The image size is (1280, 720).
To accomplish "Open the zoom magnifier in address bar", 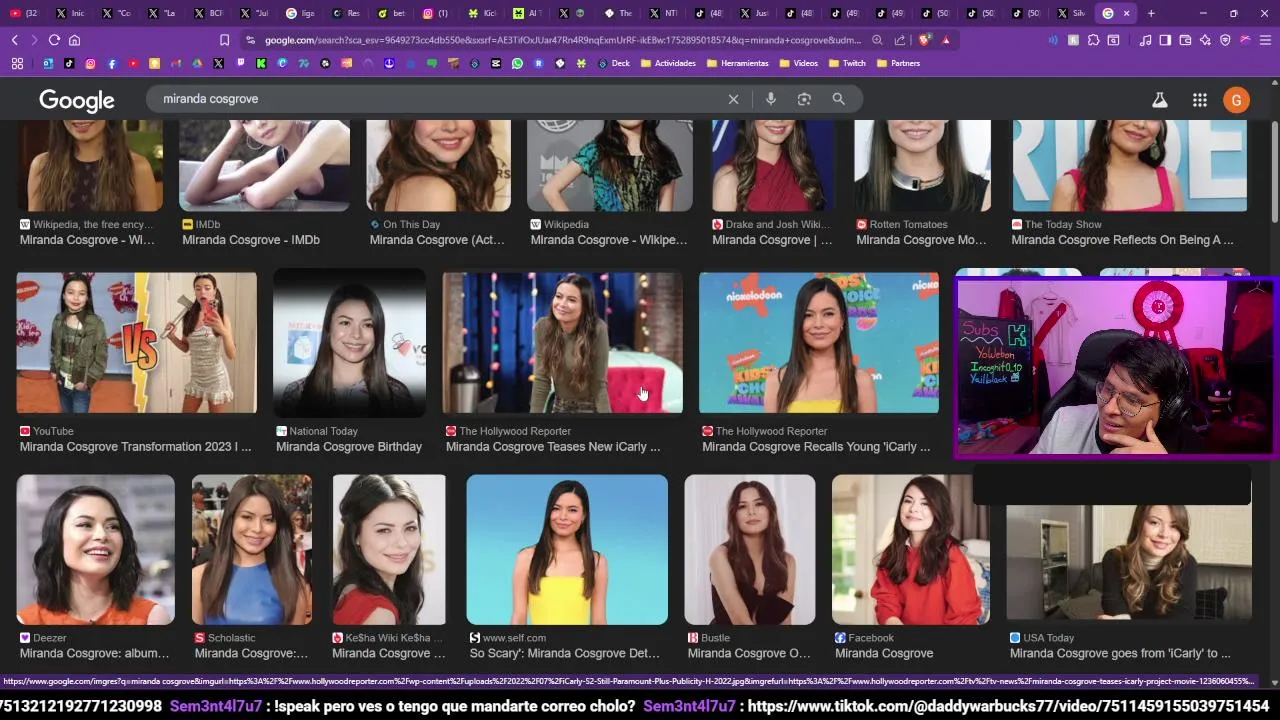I will (x=877, y=40).
